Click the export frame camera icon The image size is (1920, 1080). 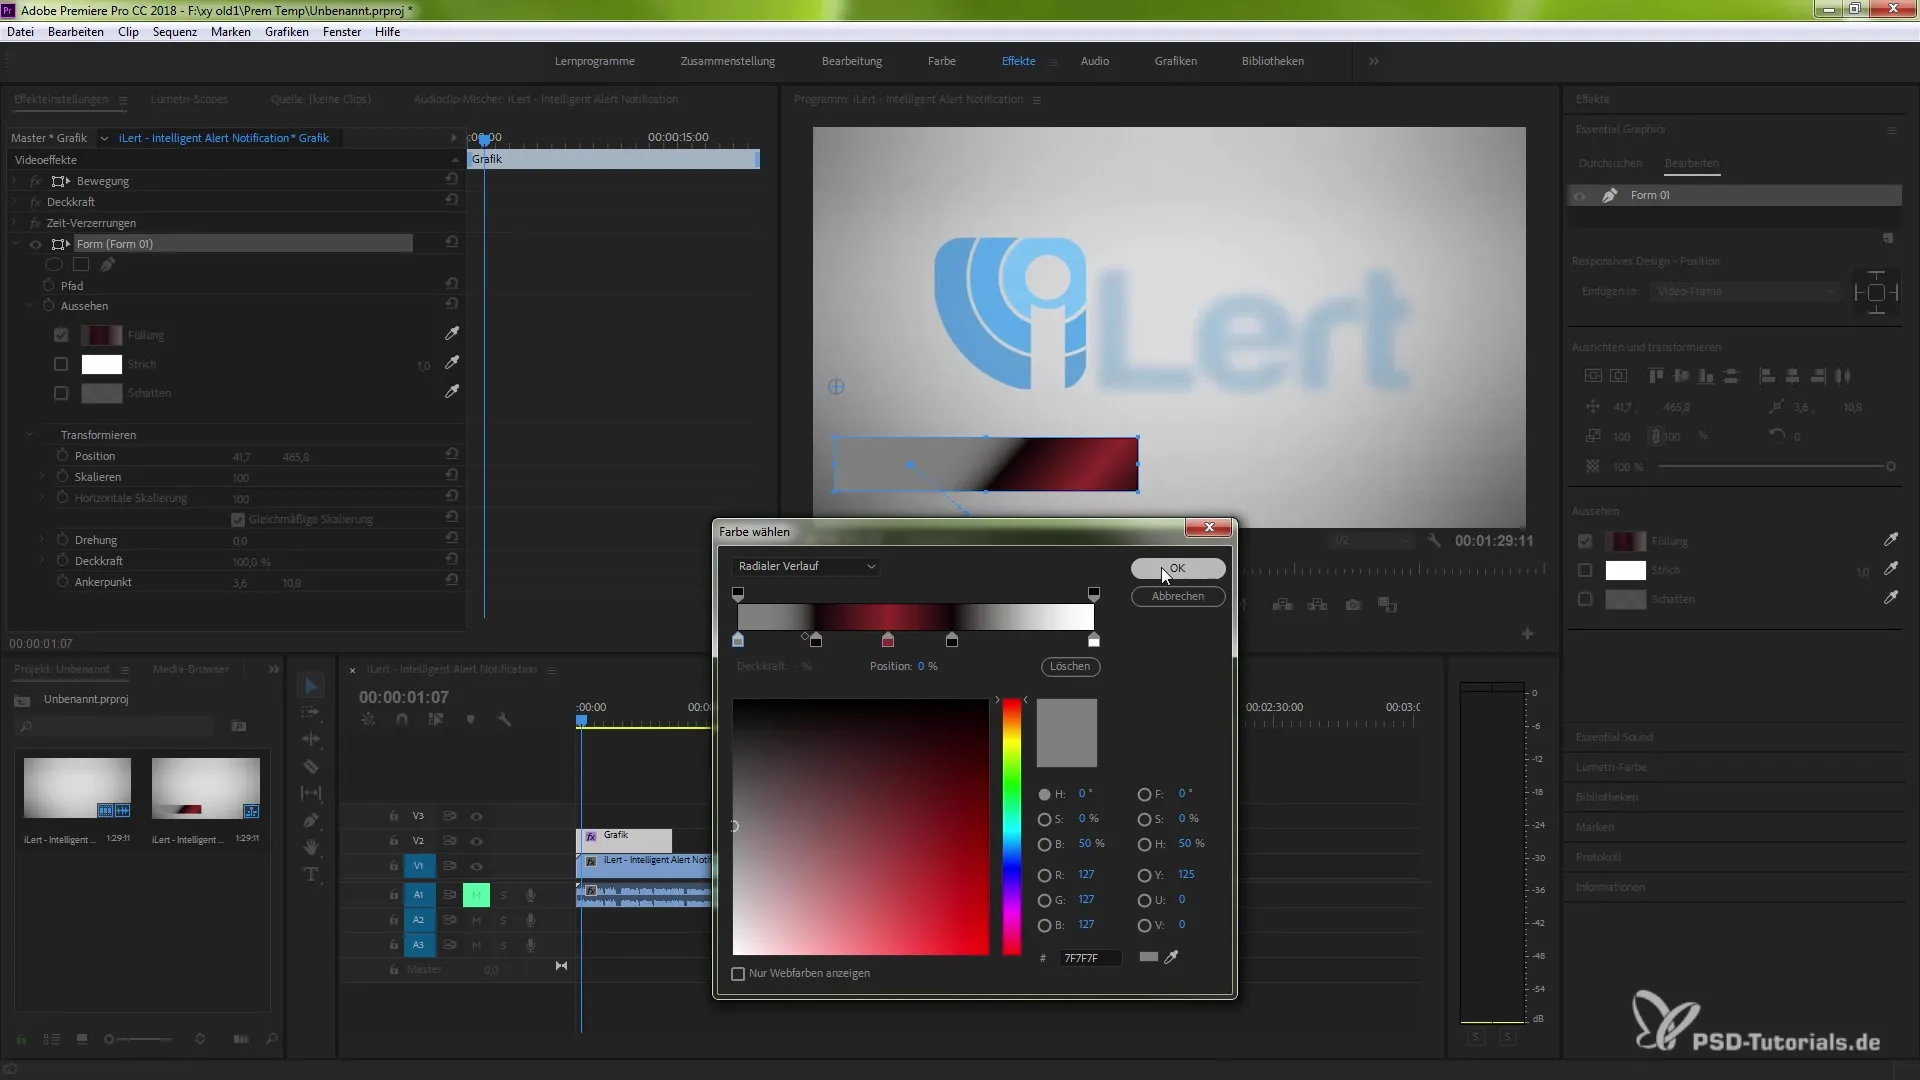[1353, 605]
